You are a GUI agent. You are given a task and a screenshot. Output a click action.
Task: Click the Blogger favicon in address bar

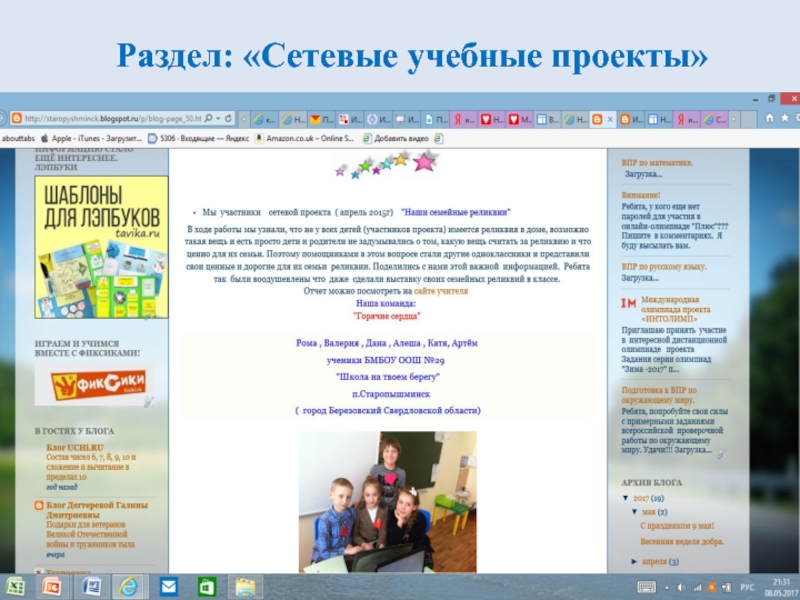point(16,118)
